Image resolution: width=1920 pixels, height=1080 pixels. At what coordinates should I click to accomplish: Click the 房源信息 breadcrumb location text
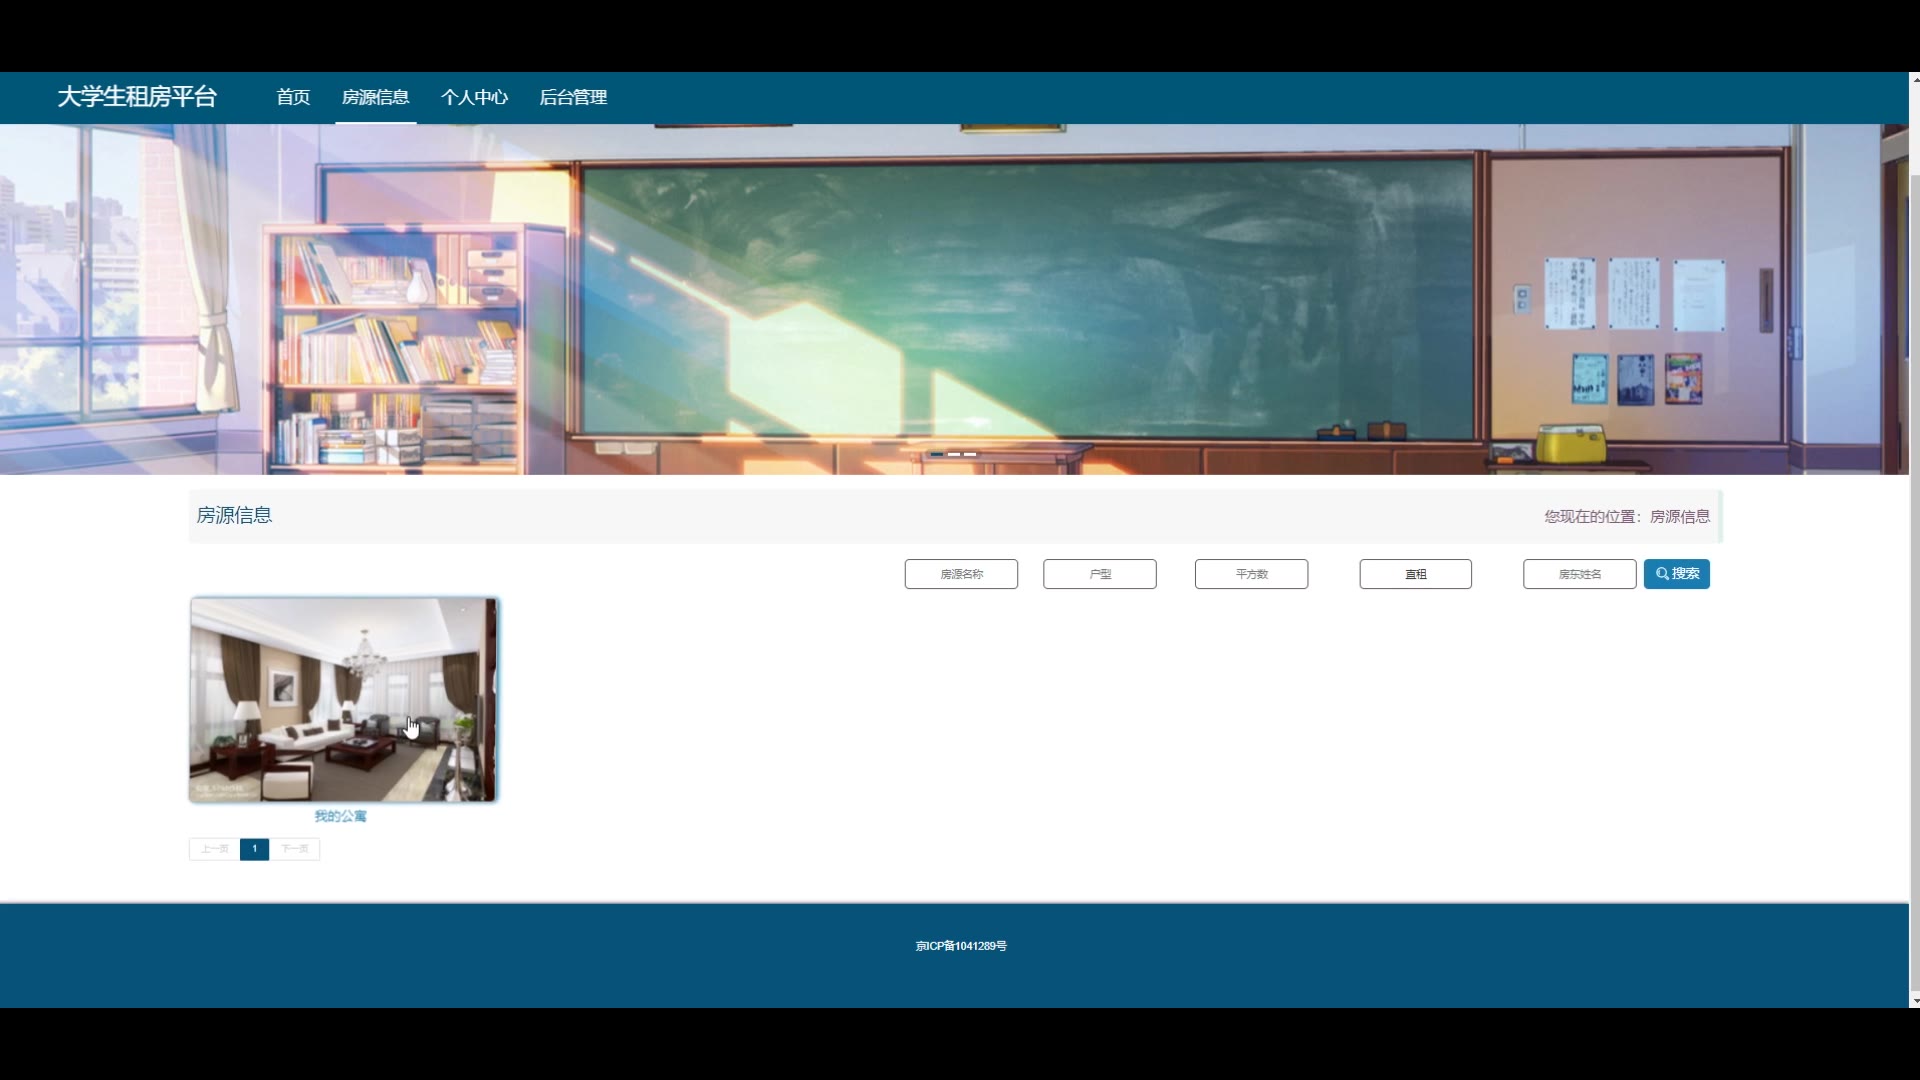click(1680, 517)
